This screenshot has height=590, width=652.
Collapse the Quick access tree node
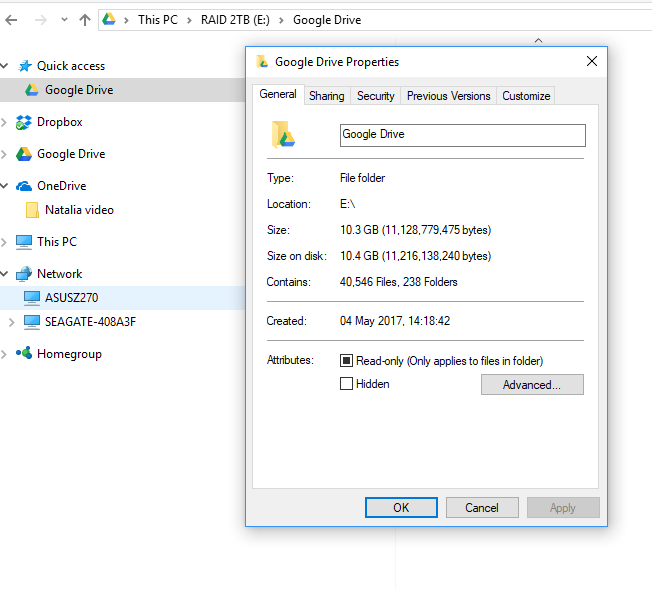click(x=5, y=65)
